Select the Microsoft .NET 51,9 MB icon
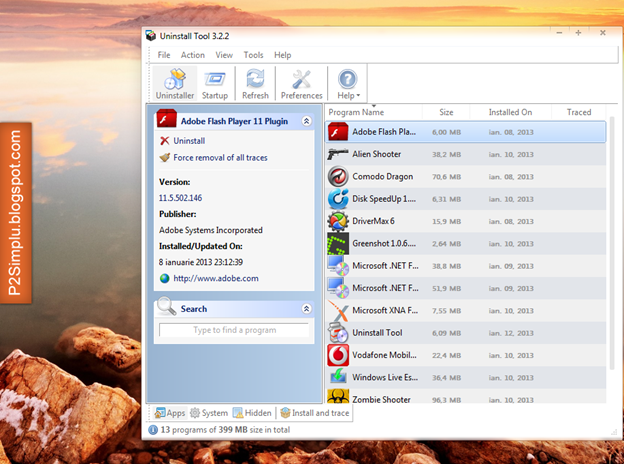The height and width of the screenshot is (464, 624). [x=338, y=288]
